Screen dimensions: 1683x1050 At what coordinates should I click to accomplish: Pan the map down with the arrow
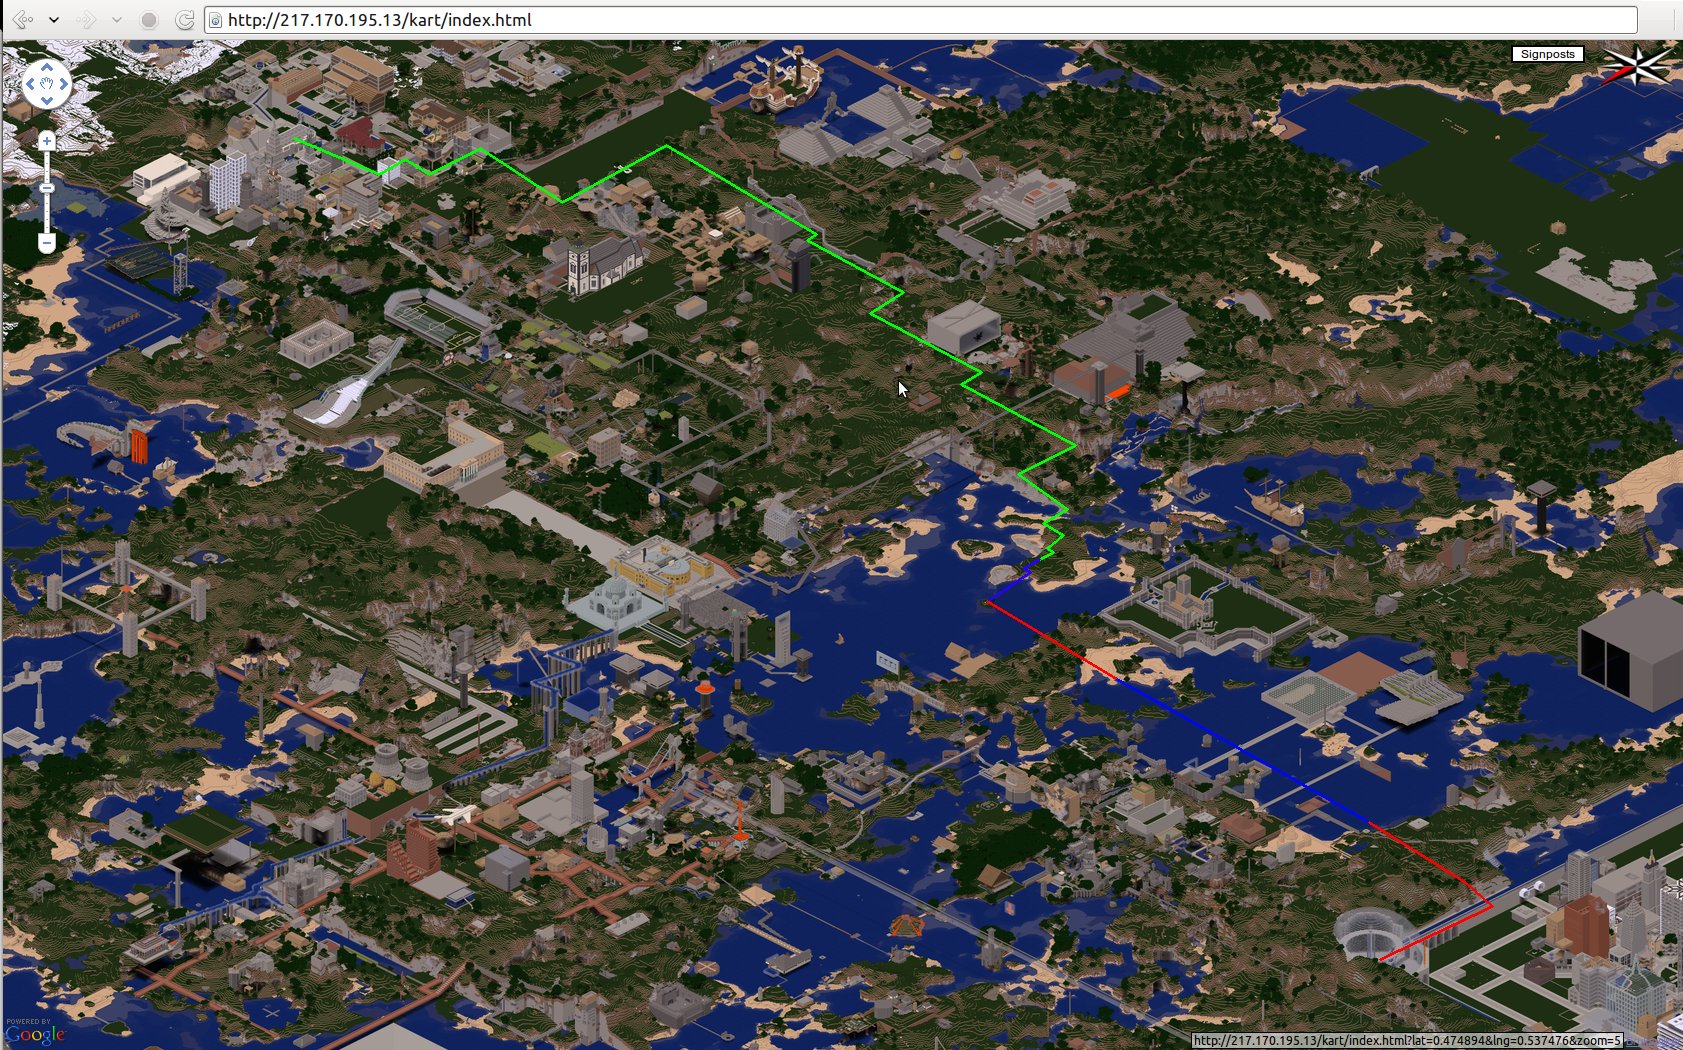[46, 101]
